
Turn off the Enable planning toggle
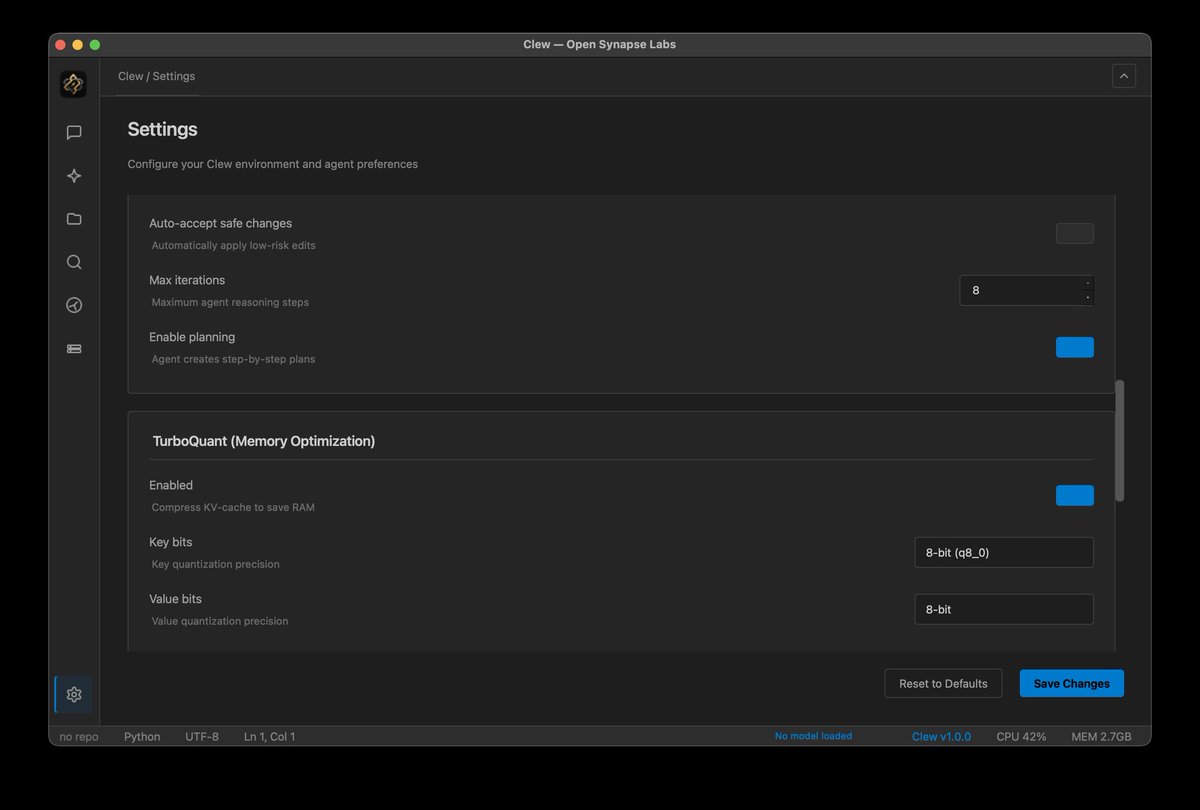pyautogui.click(x=1075, y=347)
